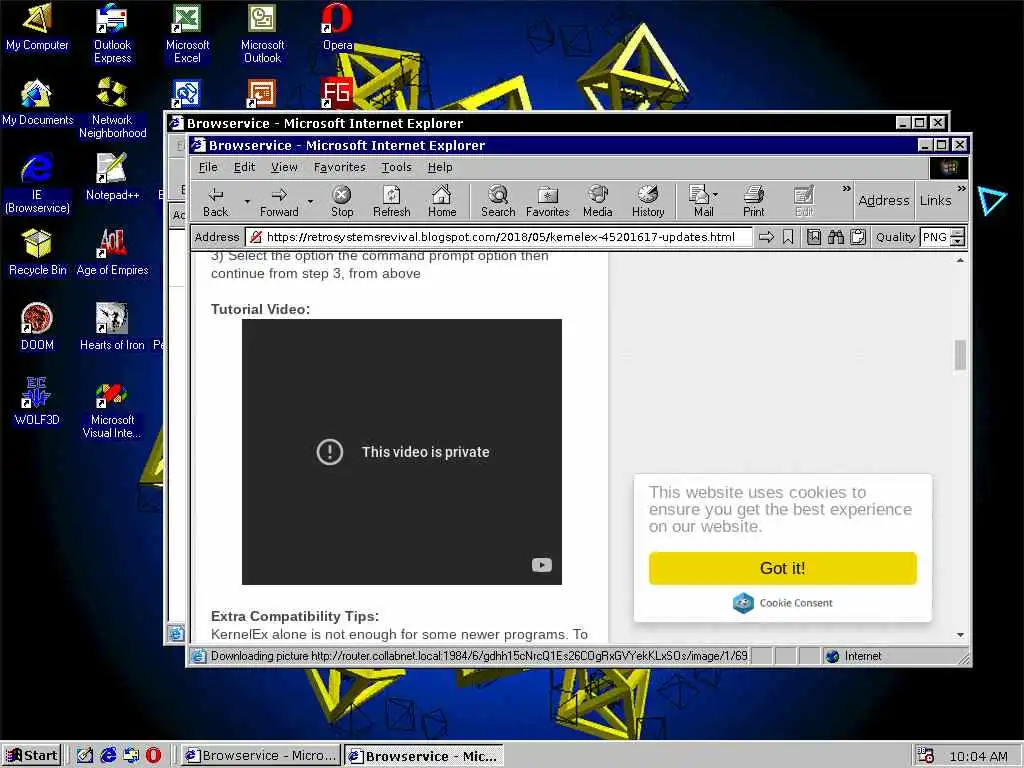Select the DOOM desktop icon
Screen dimensions: 1024x768
tap(37, 327)
